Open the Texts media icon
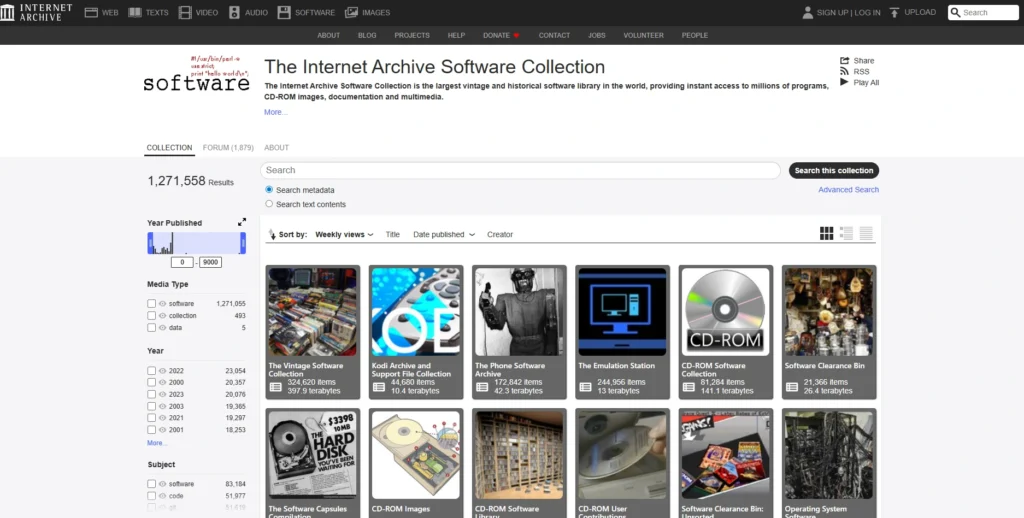The width and height of the screenshot is (1024, 518). coord(135,12)
